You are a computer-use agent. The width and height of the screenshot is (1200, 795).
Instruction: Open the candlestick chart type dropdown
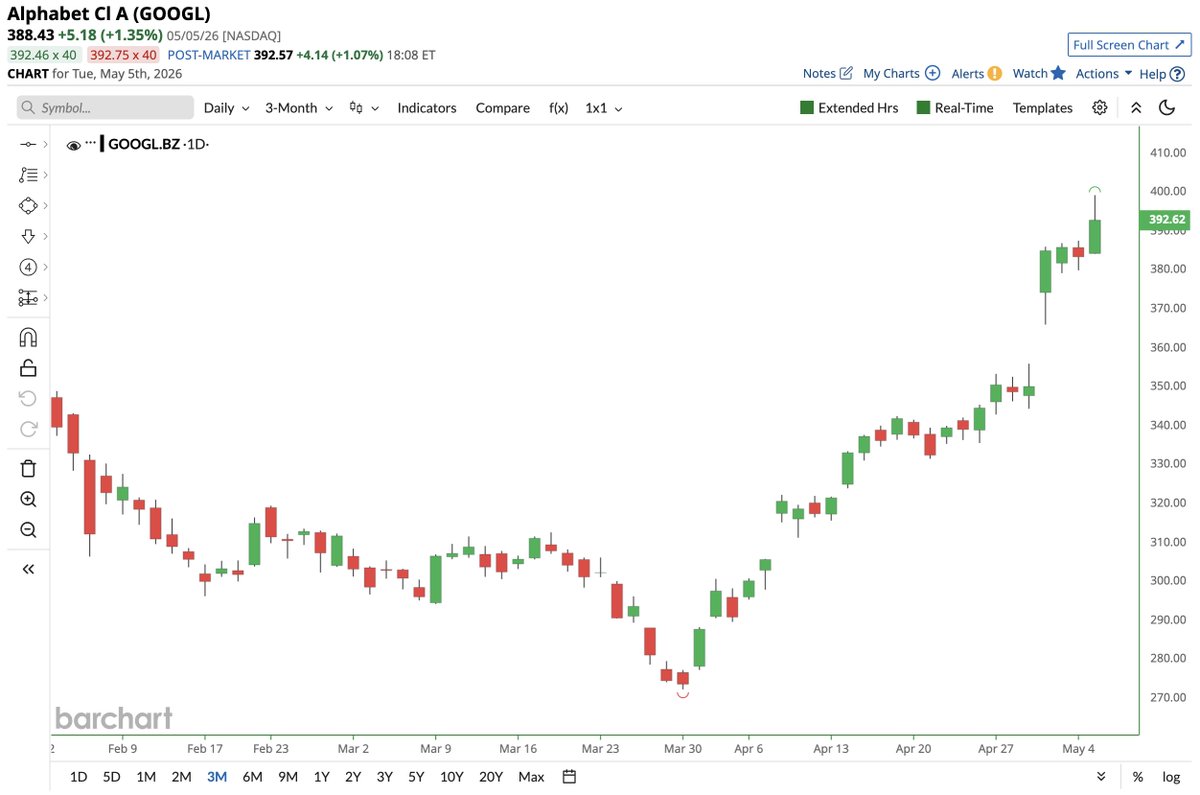pos(364,108)
